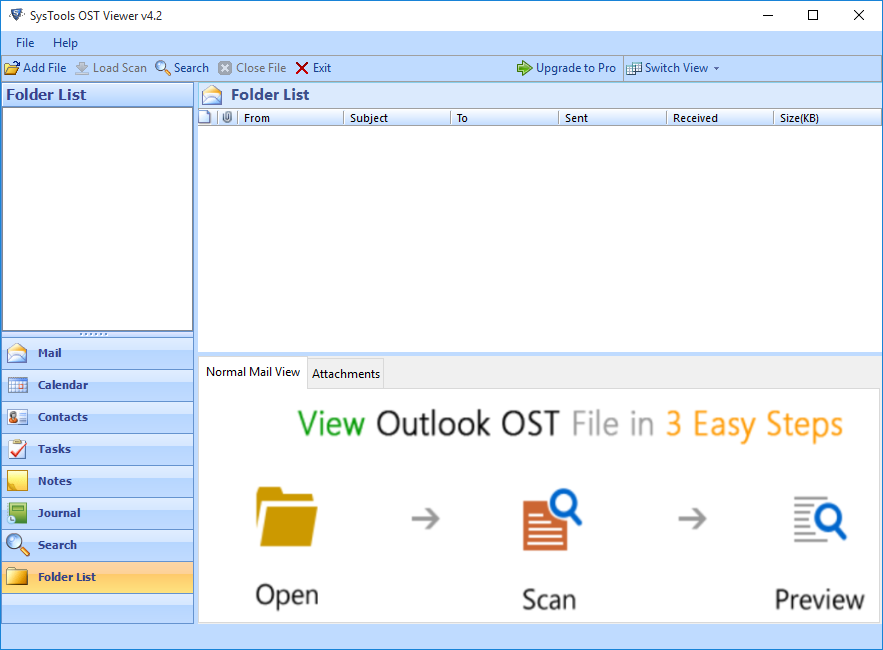This screenshot has width=883, height=650.
Task: Click the envelope icon beside Folder List heading
Action: (x=212, y=95)
